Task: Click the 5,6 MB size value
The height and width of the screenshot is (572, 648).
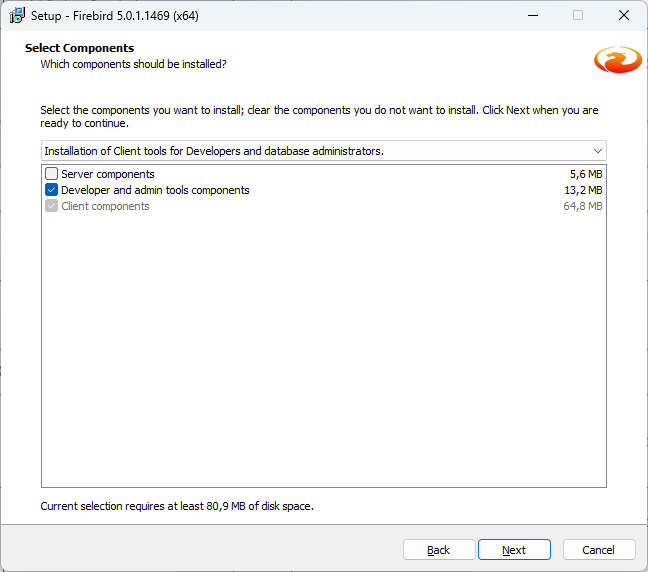Action: point(586,174)
